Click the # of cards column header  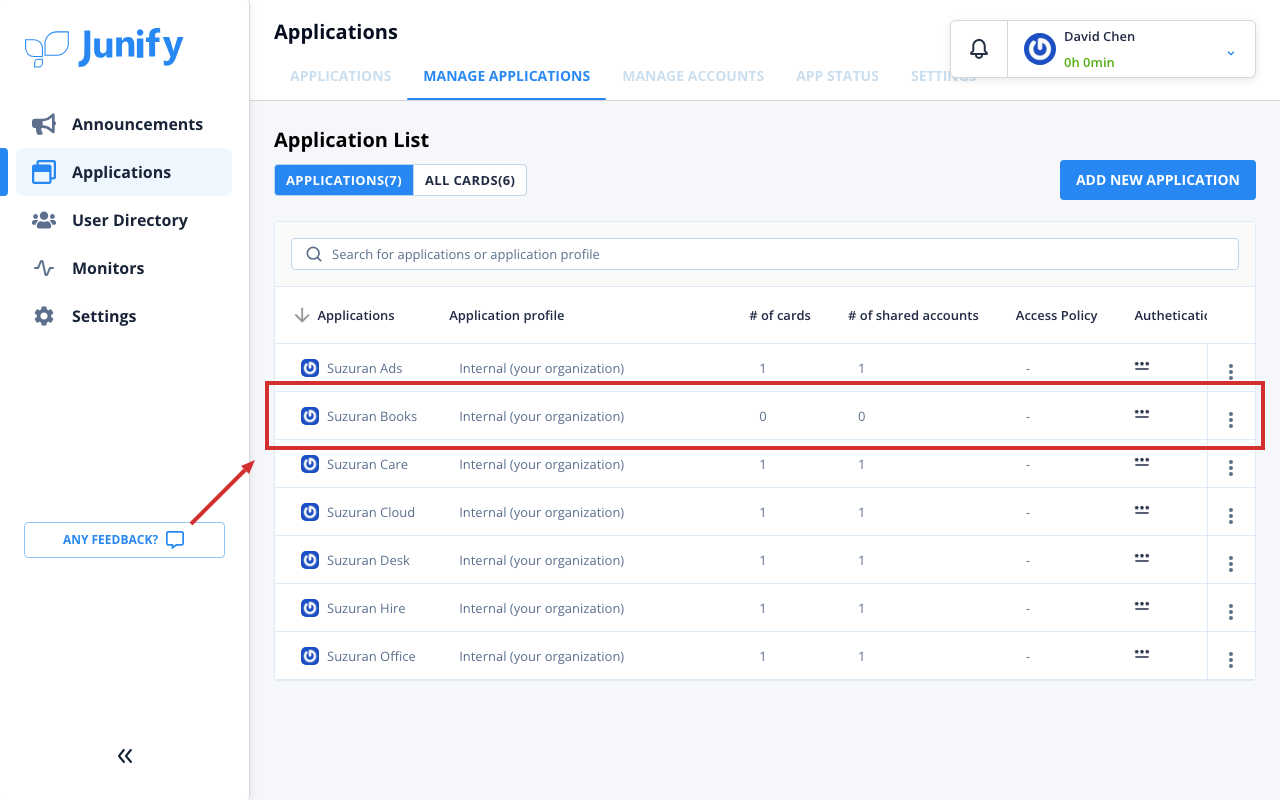(x=780, y=315)
